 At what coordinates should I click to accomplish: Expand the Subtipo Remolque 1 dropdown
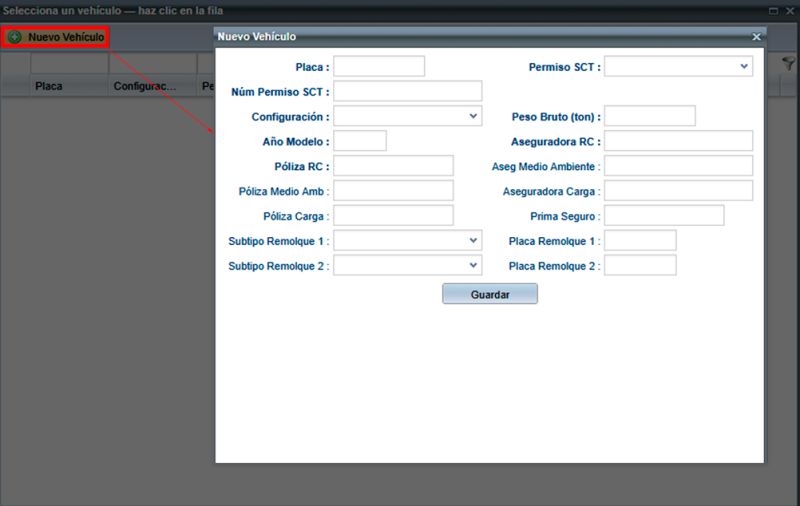pos(473,240)
